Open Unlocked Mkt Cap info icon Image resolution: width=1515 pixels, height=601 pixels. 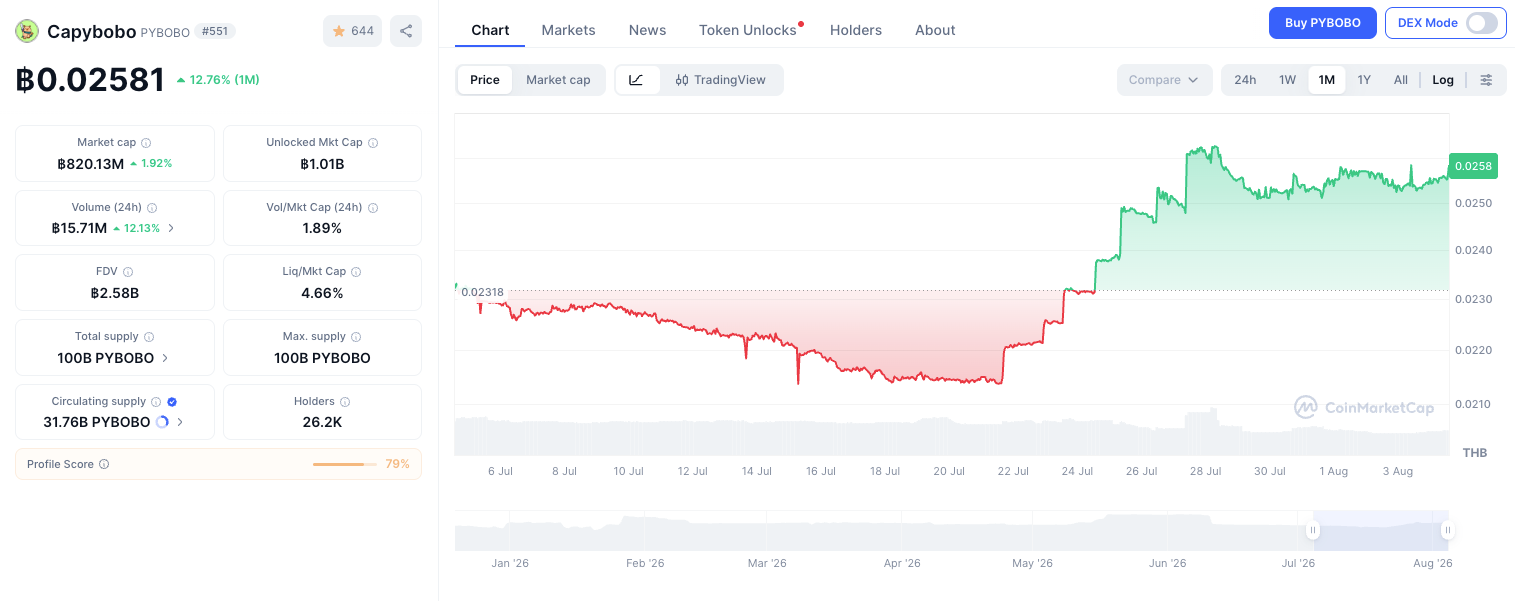pos(373,143)
